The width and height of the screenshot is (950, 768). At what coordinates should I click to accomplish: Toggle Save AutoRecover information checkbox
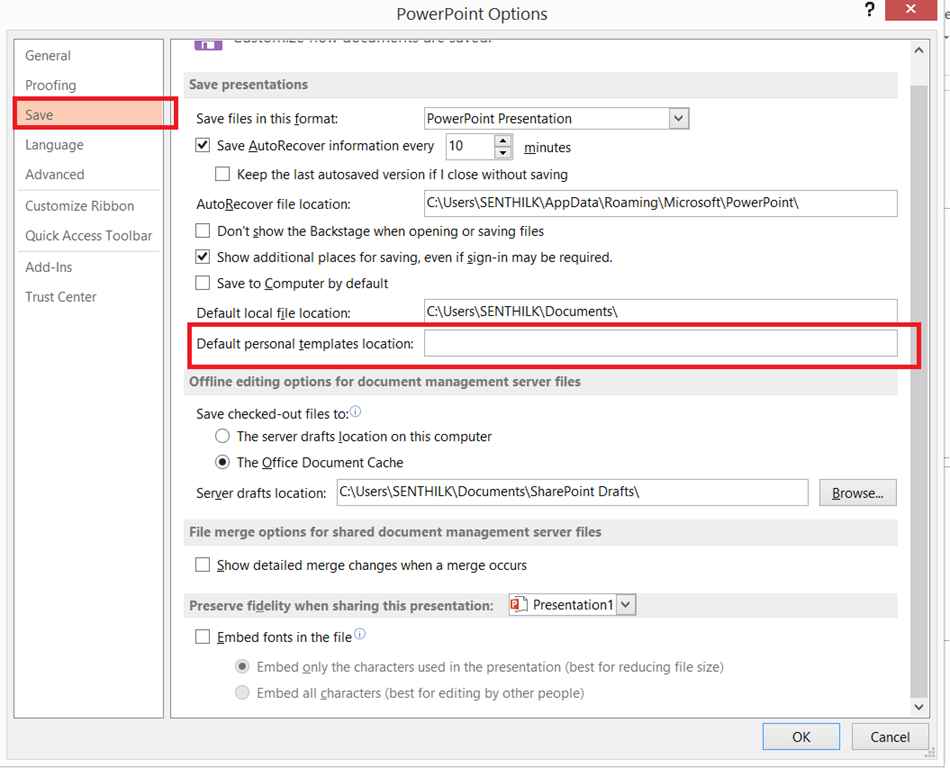coord(204,146)
